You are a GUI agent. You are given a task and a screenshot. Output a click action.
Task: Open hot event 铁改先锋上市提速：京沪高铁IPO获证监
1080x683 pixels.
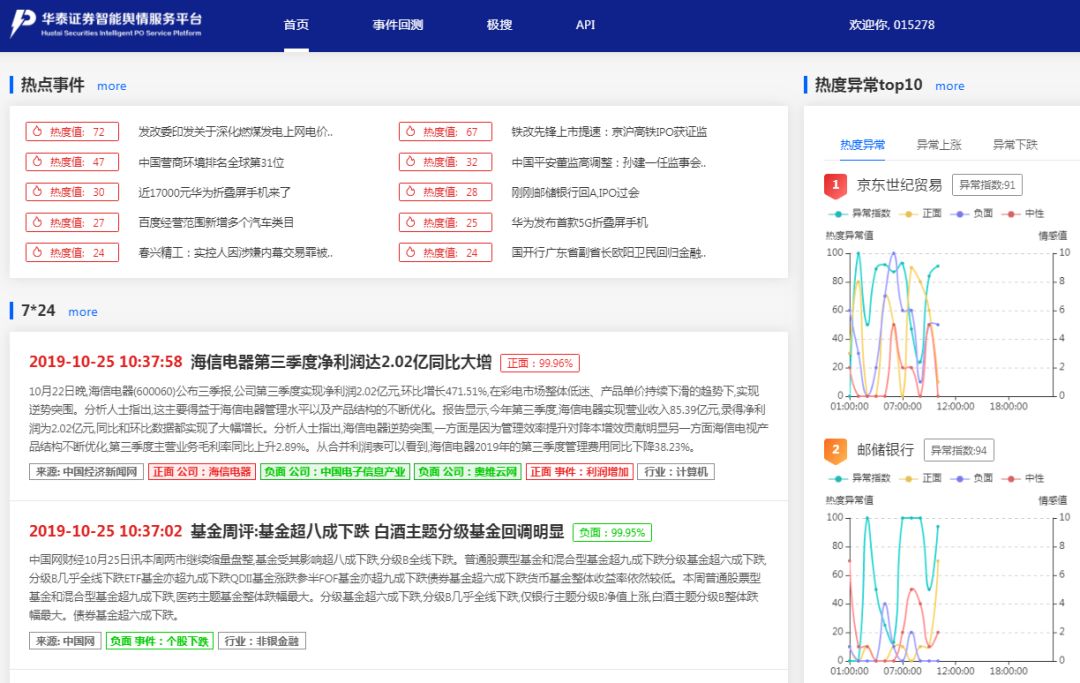click(609, 132)
